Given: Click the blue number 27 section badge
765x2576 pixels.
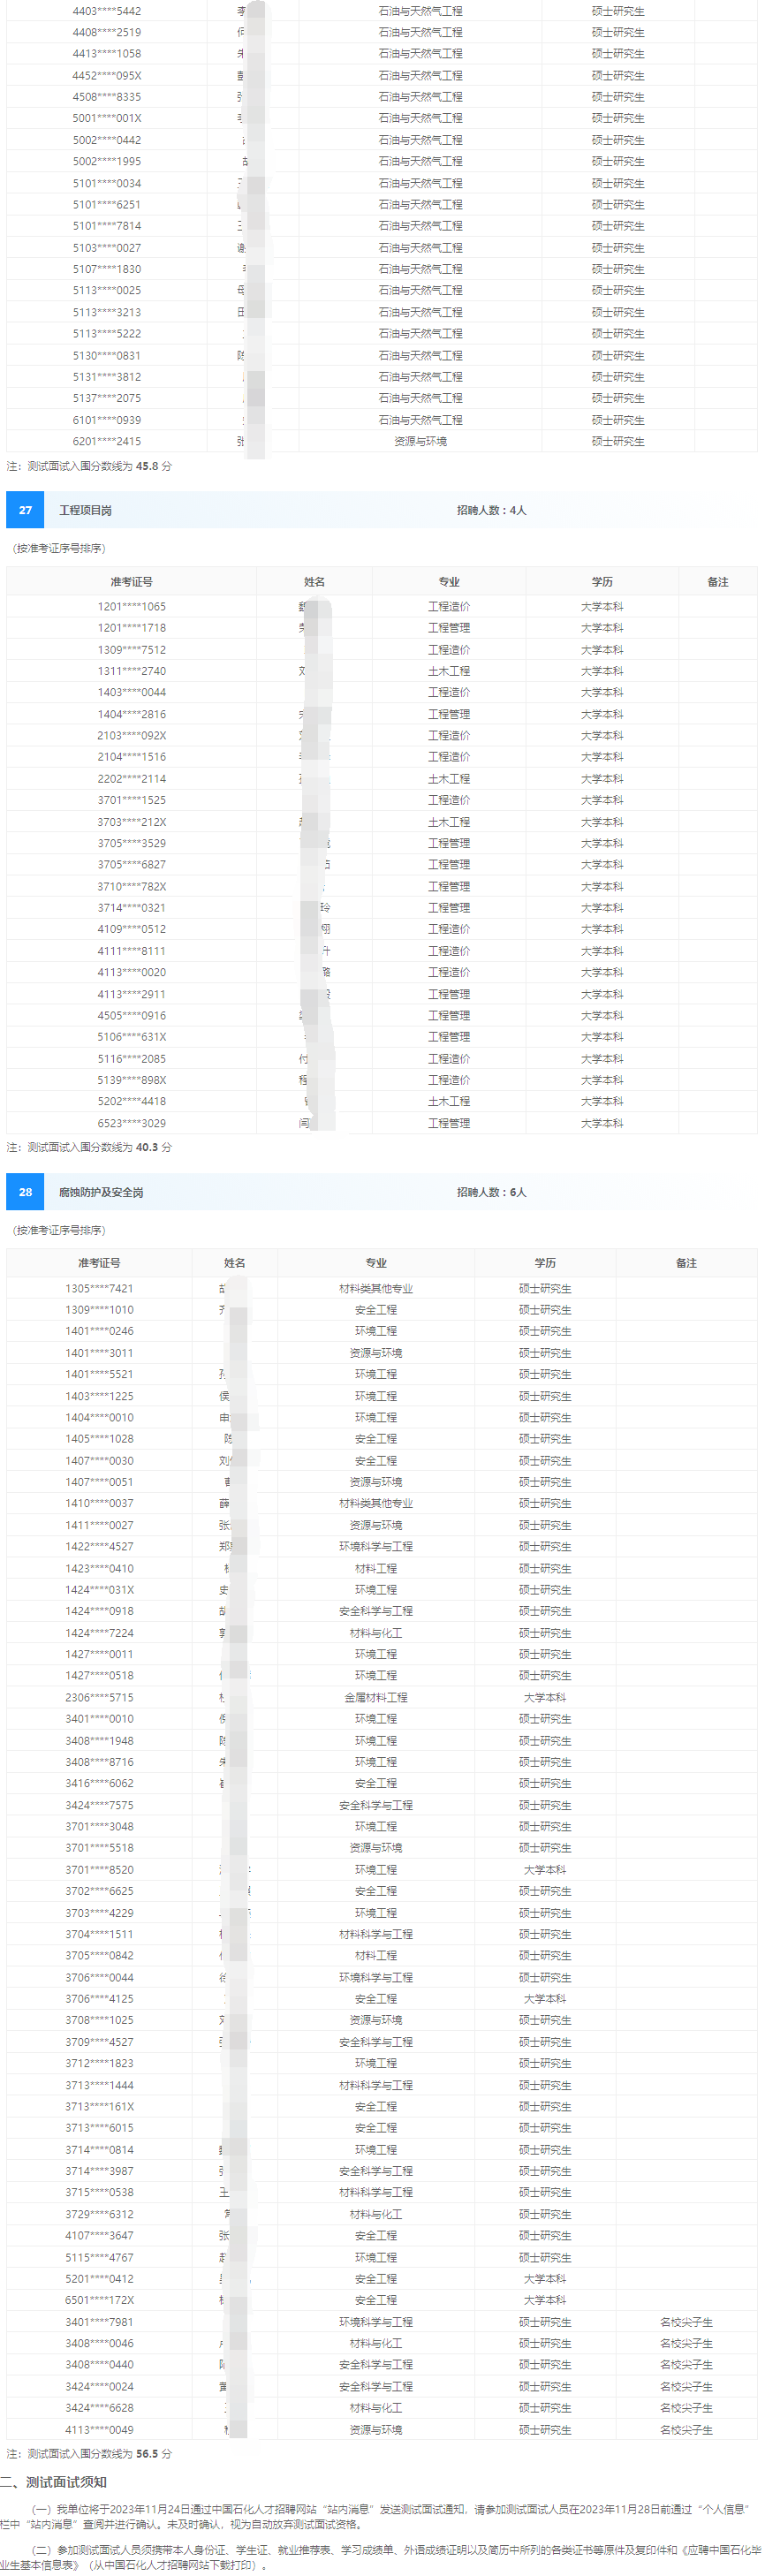Looking at the screenshot, I should click(25, 510).
